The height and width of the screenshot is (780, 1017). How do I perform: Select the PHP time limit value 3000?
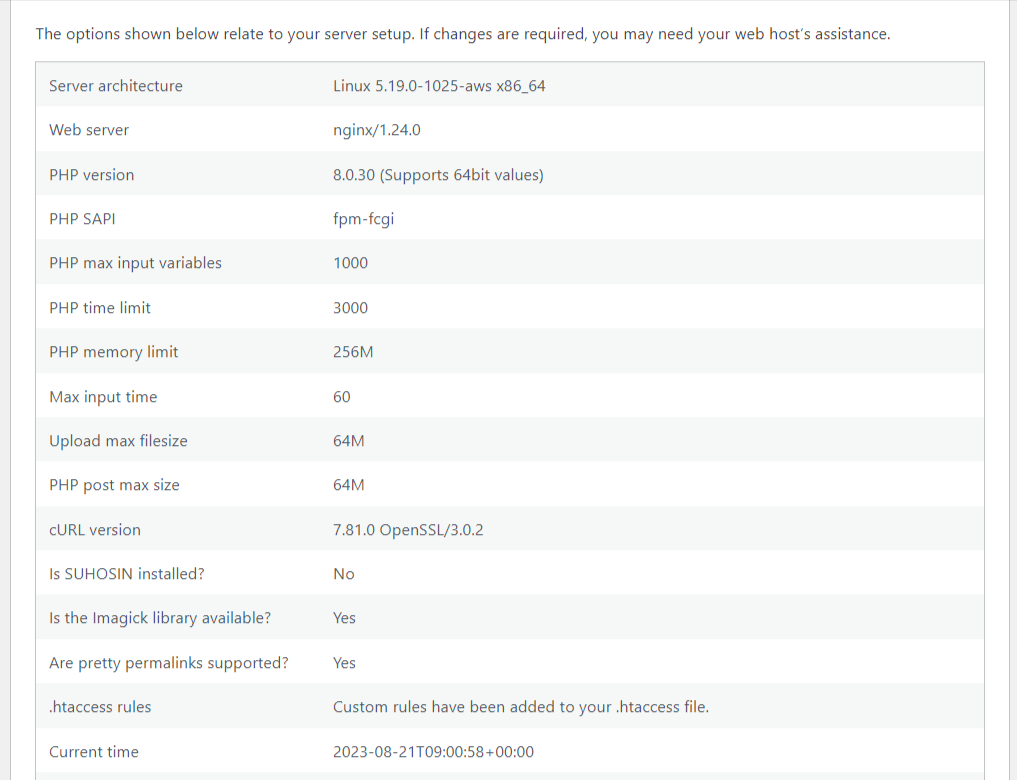pyautogui.click(x=350, y=307)
